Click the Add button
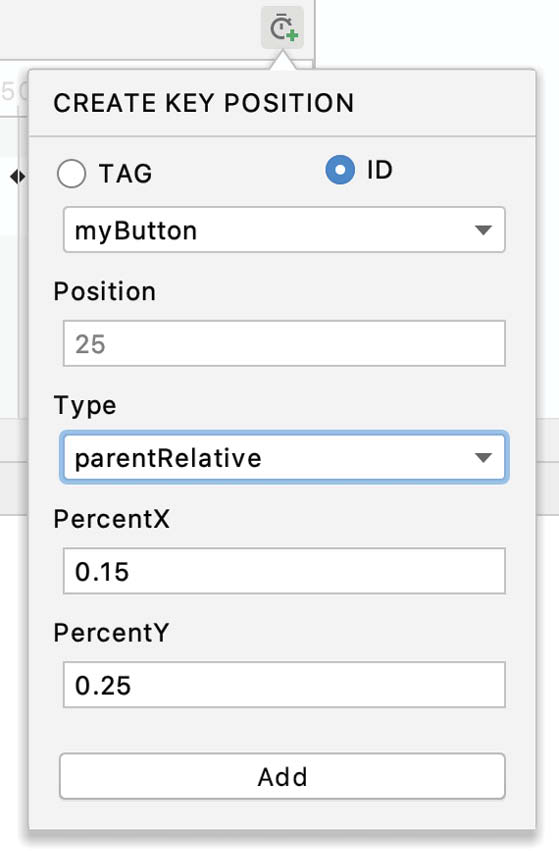Screen dimensions: 559x851 point(282,776)
